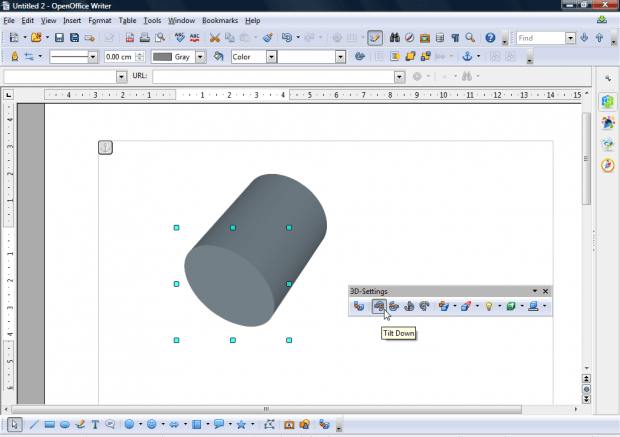Toggle the Select arrow tool

14,424
